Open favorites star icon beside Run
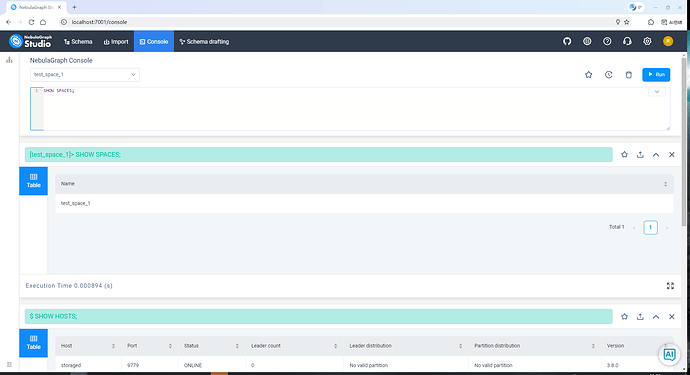690x375 pixels. pyautogui.click(x=588, y=75)
